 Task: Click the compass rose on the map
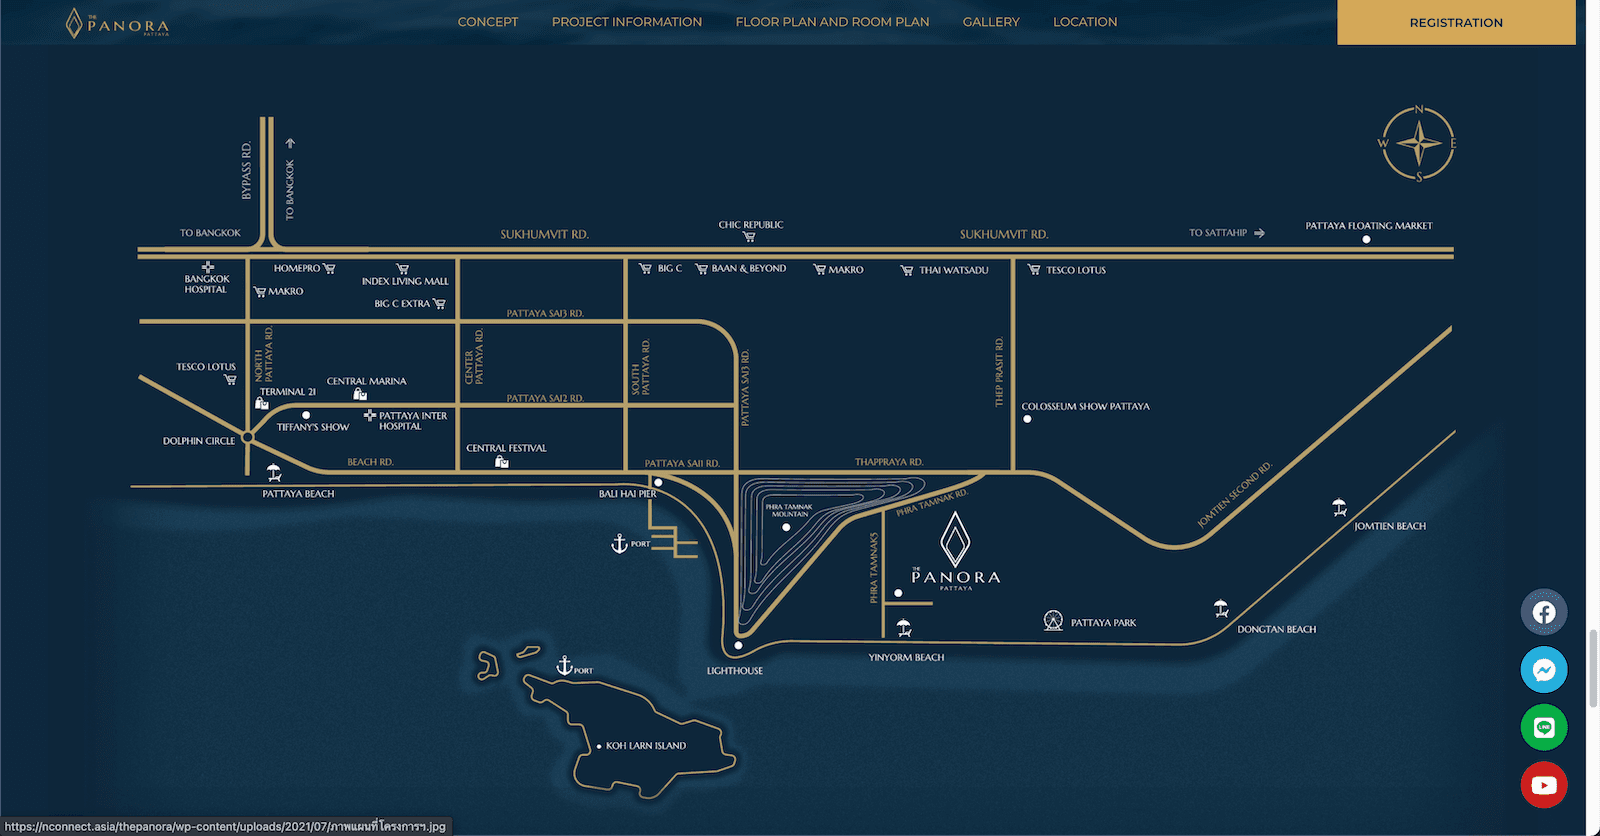click(x=1418, y=144)
